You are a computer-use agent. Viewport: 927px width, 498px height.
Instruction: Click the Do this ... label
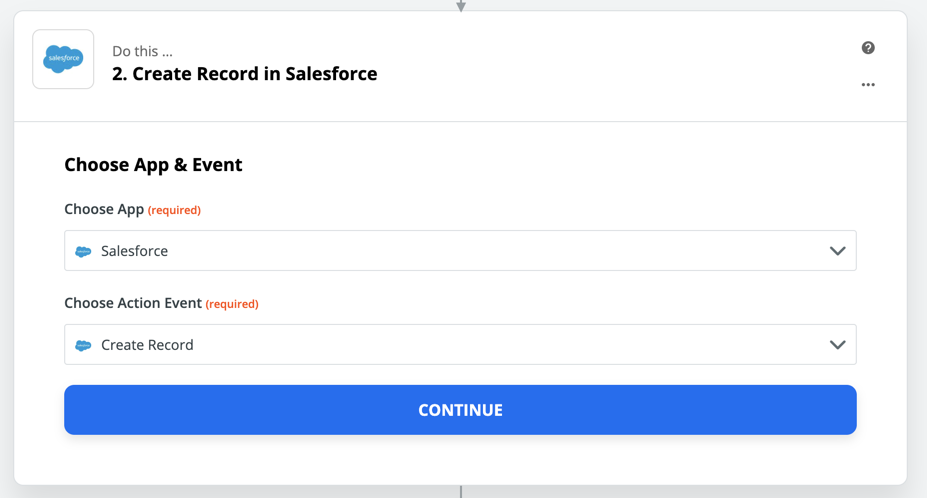click(142, 51)
